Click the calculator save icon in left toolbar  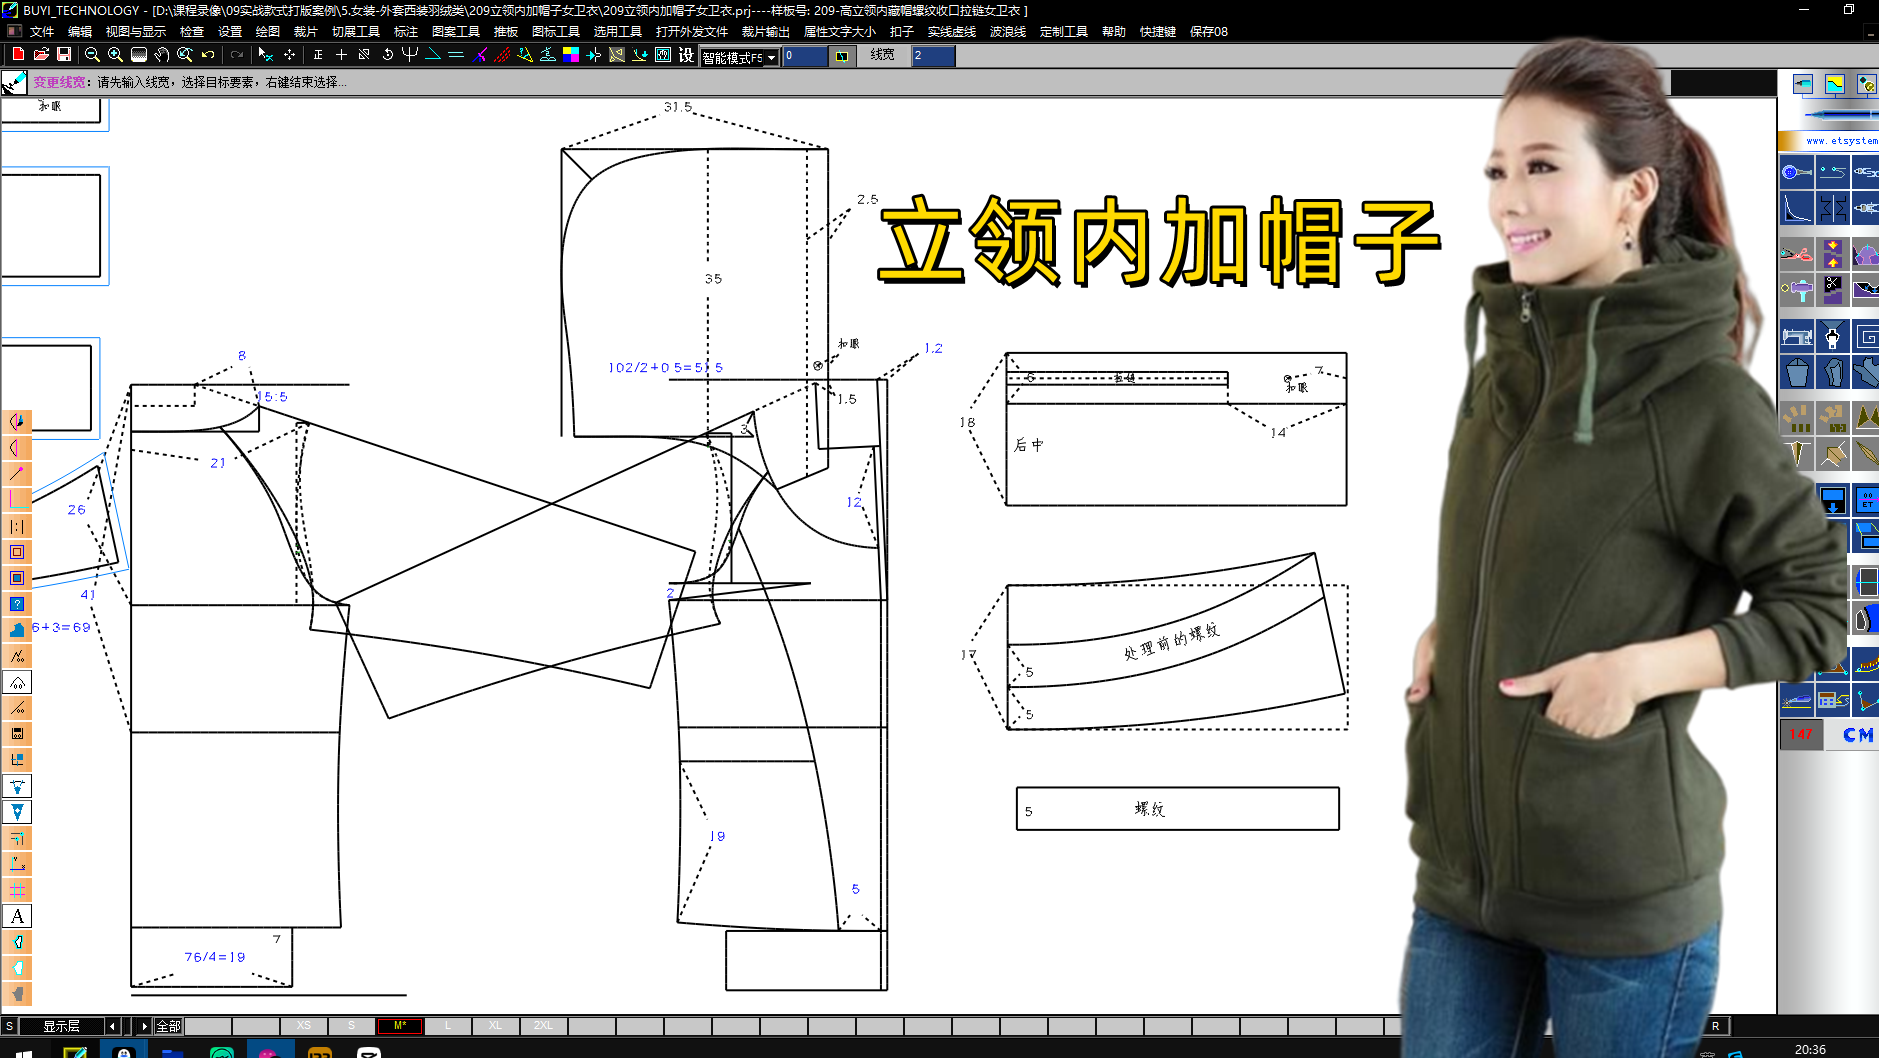(x=17, y=734)
